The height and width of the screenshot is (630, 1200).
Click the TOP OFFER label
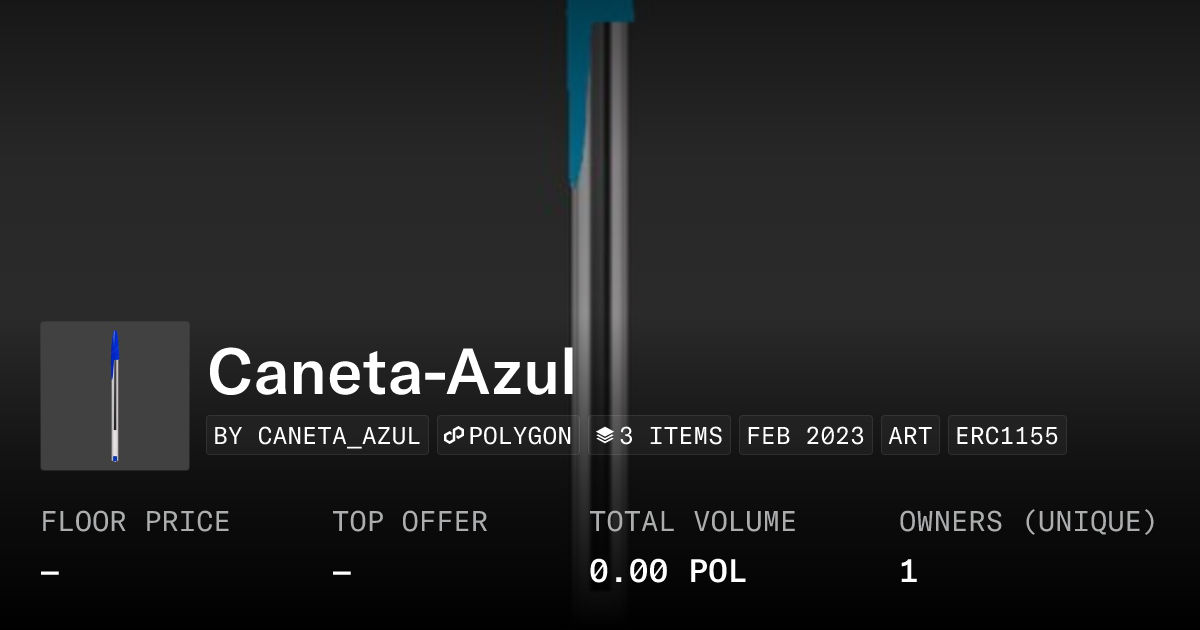pyautogui.click(x=410, y=522)
